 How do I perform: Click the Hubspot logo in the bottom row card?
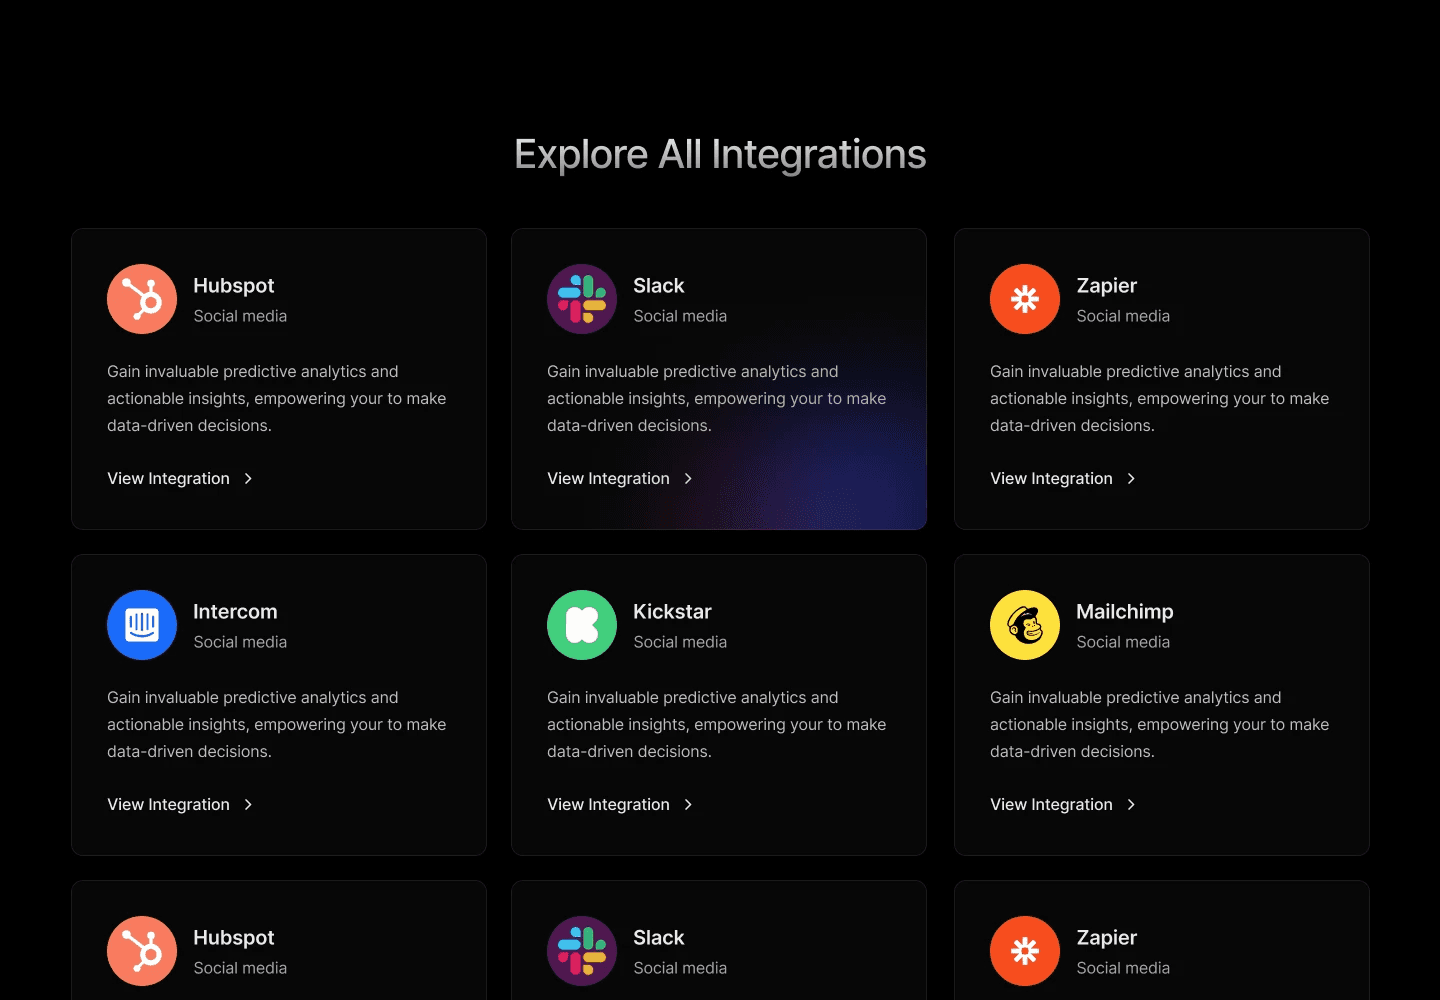142,951
